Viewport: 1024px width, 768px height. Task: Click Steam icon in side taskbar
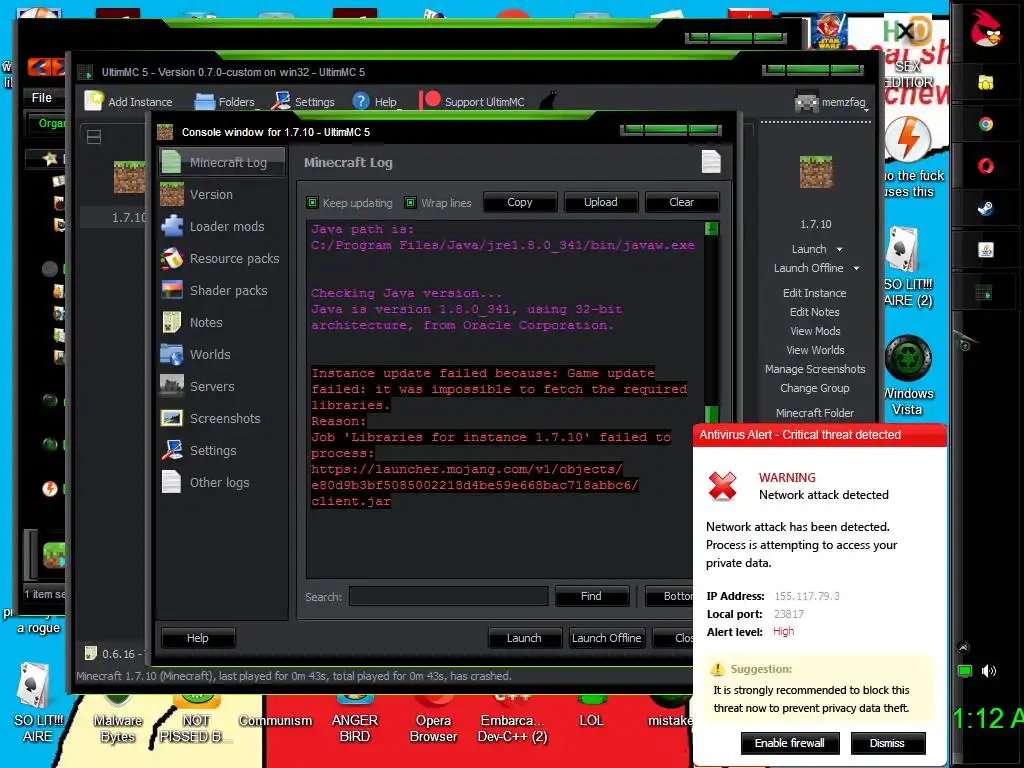pyautogui.click(x=985, y=208)
